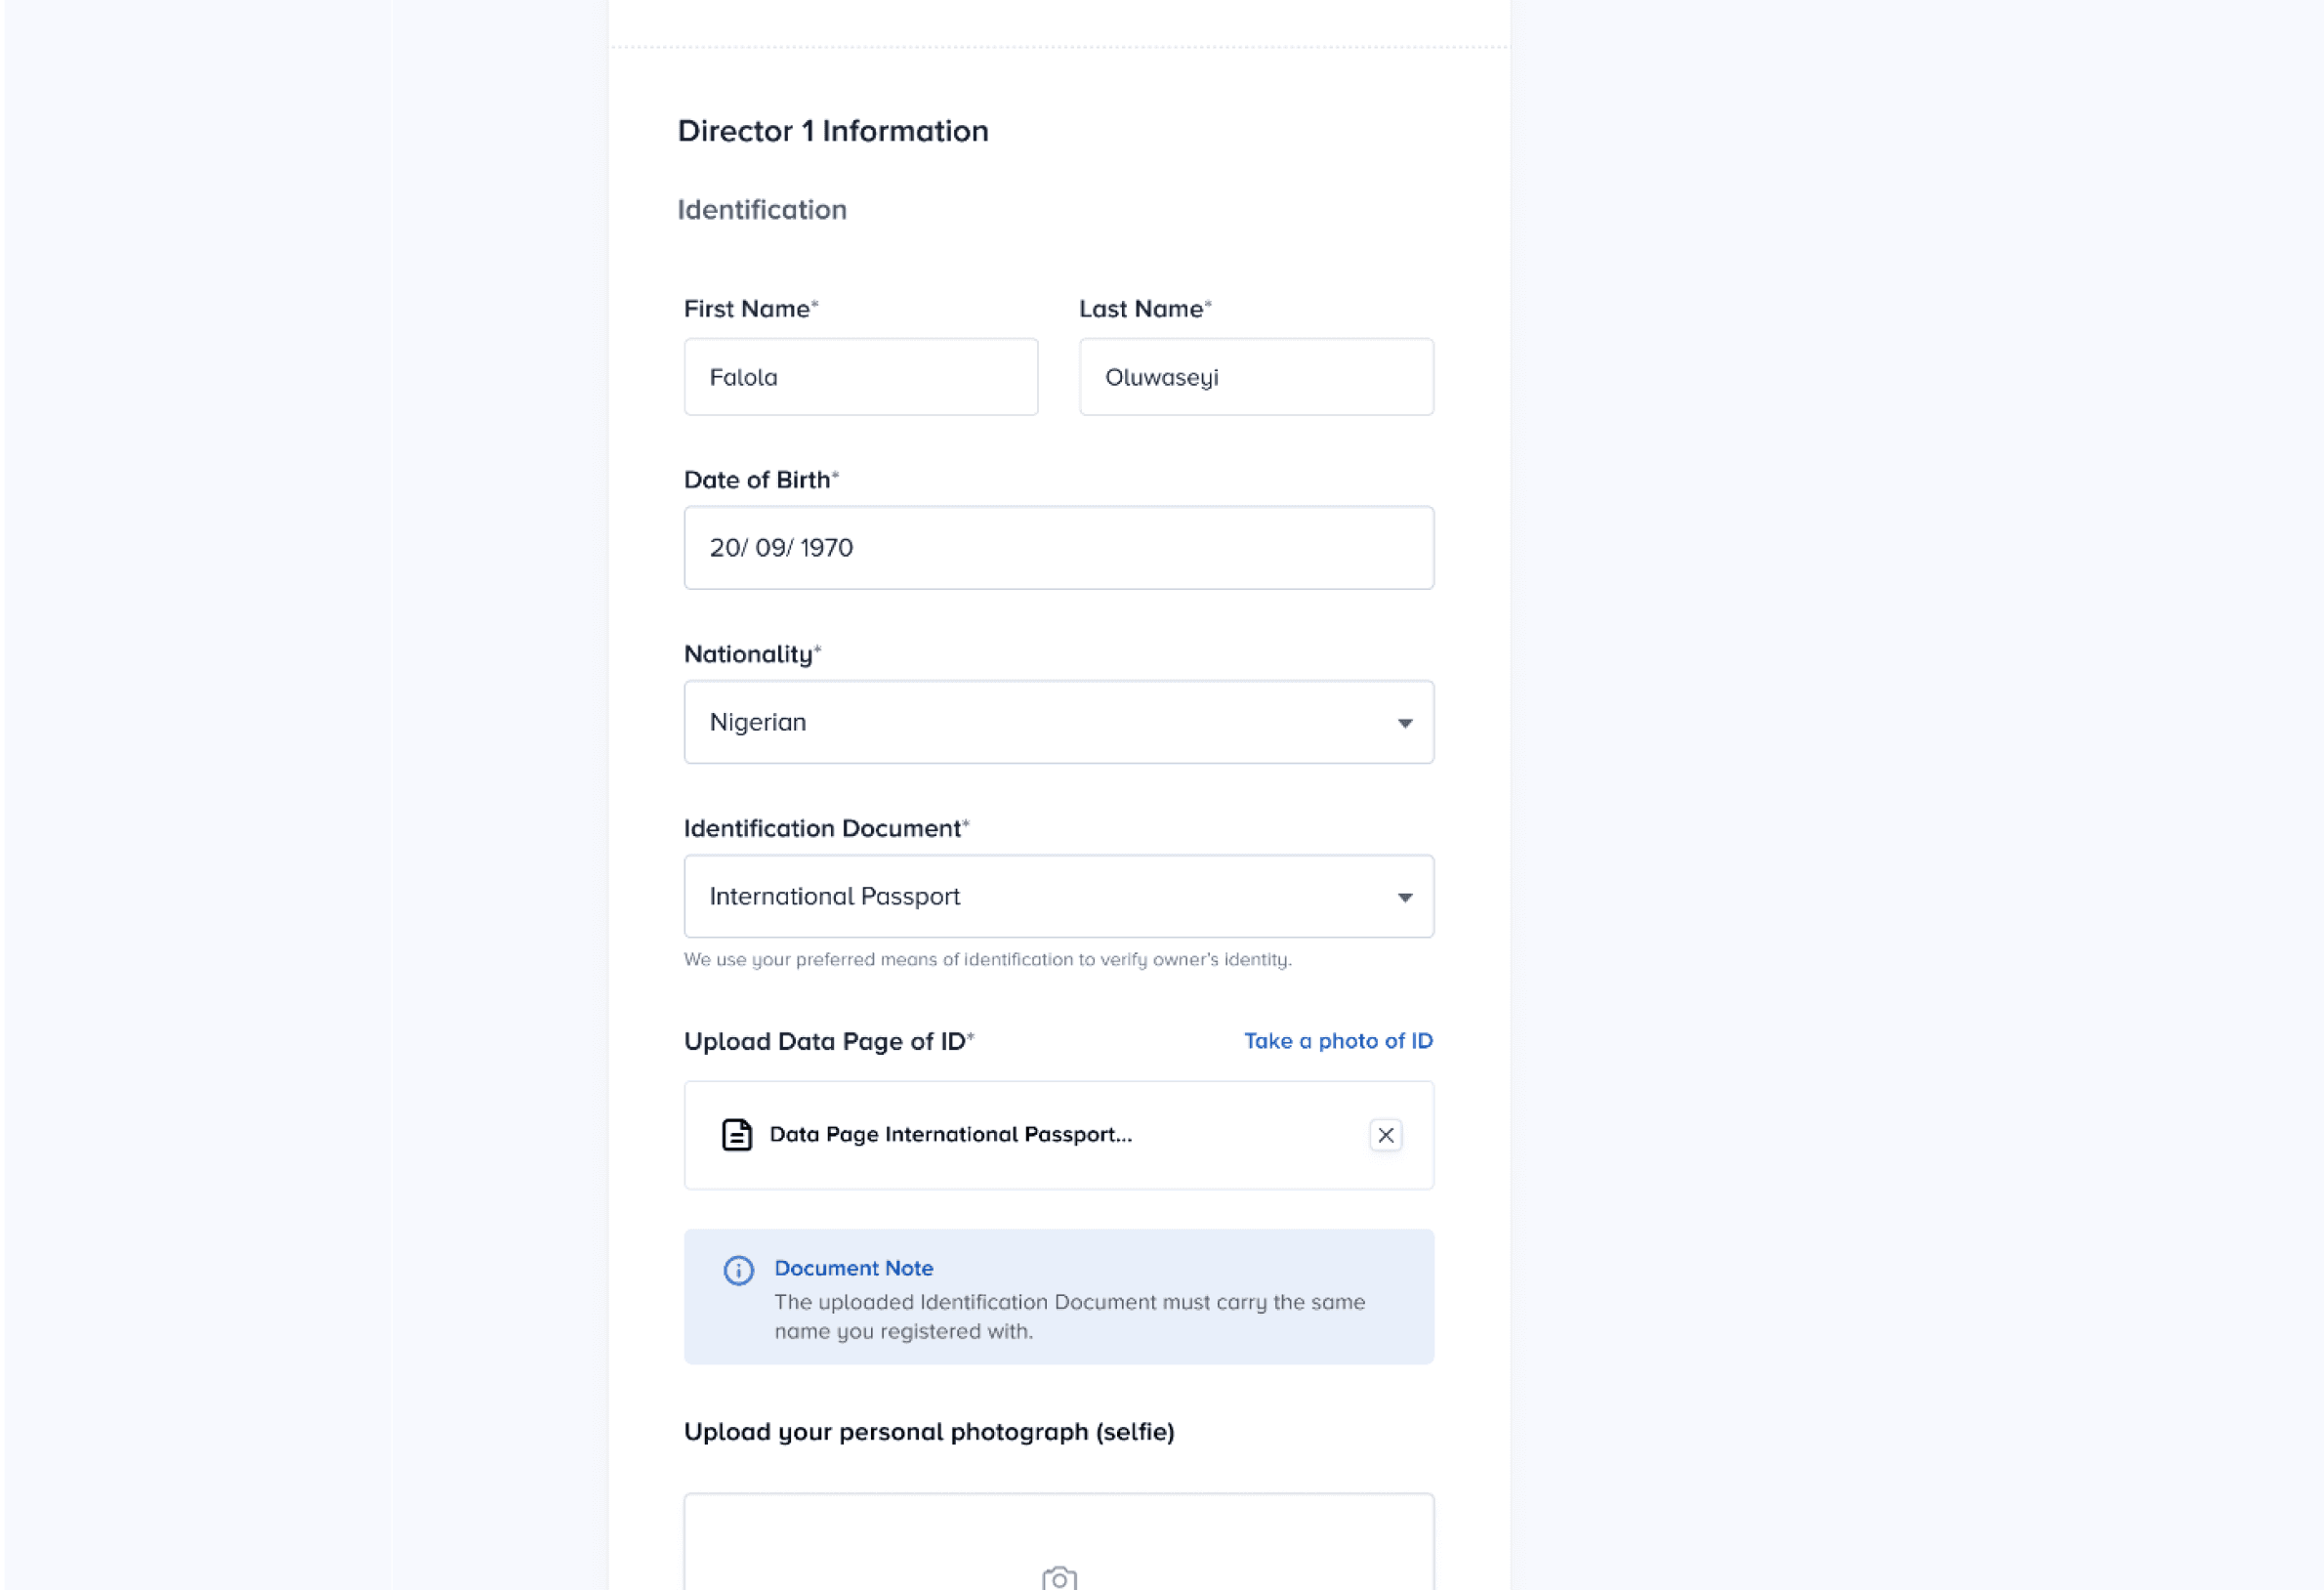Click the Take a photo of ID link
The image size is (2324, 1590).
[1338, 1041]
